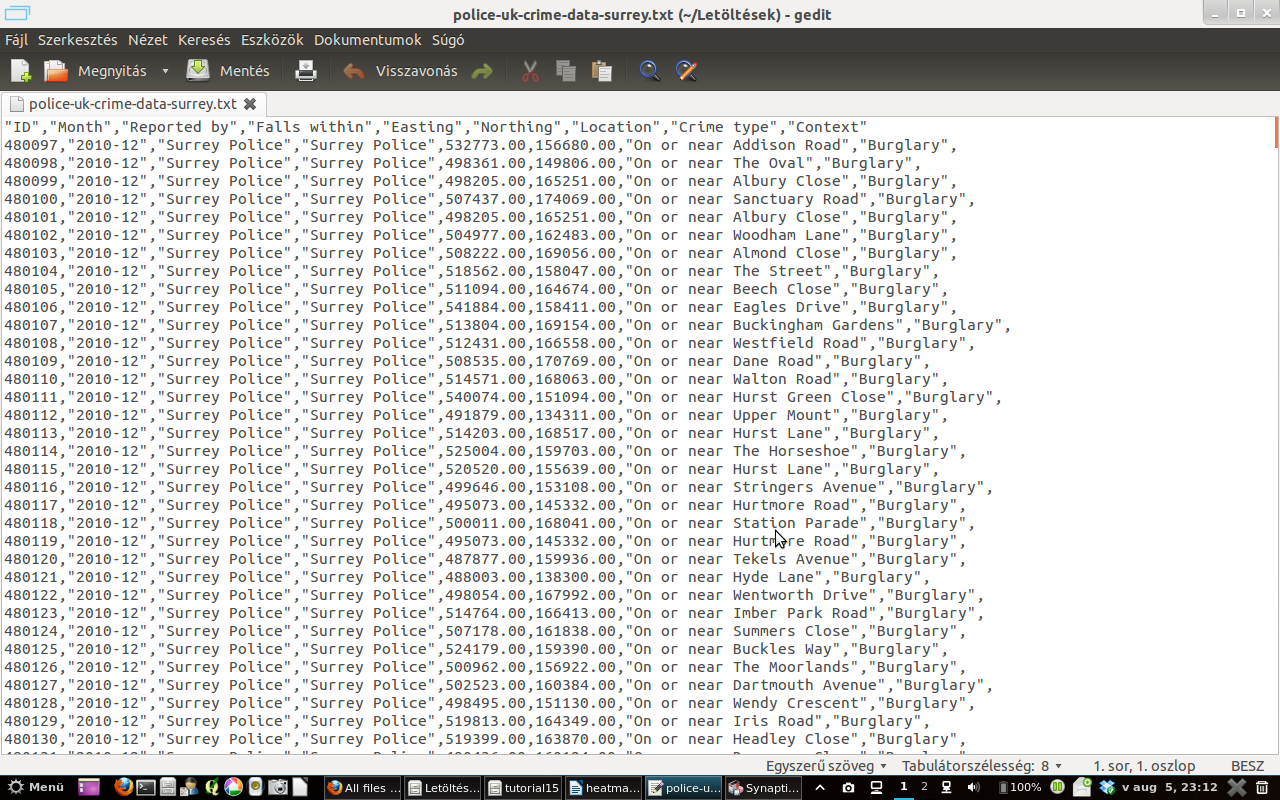Launch the camera screenshot launcher icon
Image resolution: width=1280 pixels, height=800 pixels.
(277, 787)
